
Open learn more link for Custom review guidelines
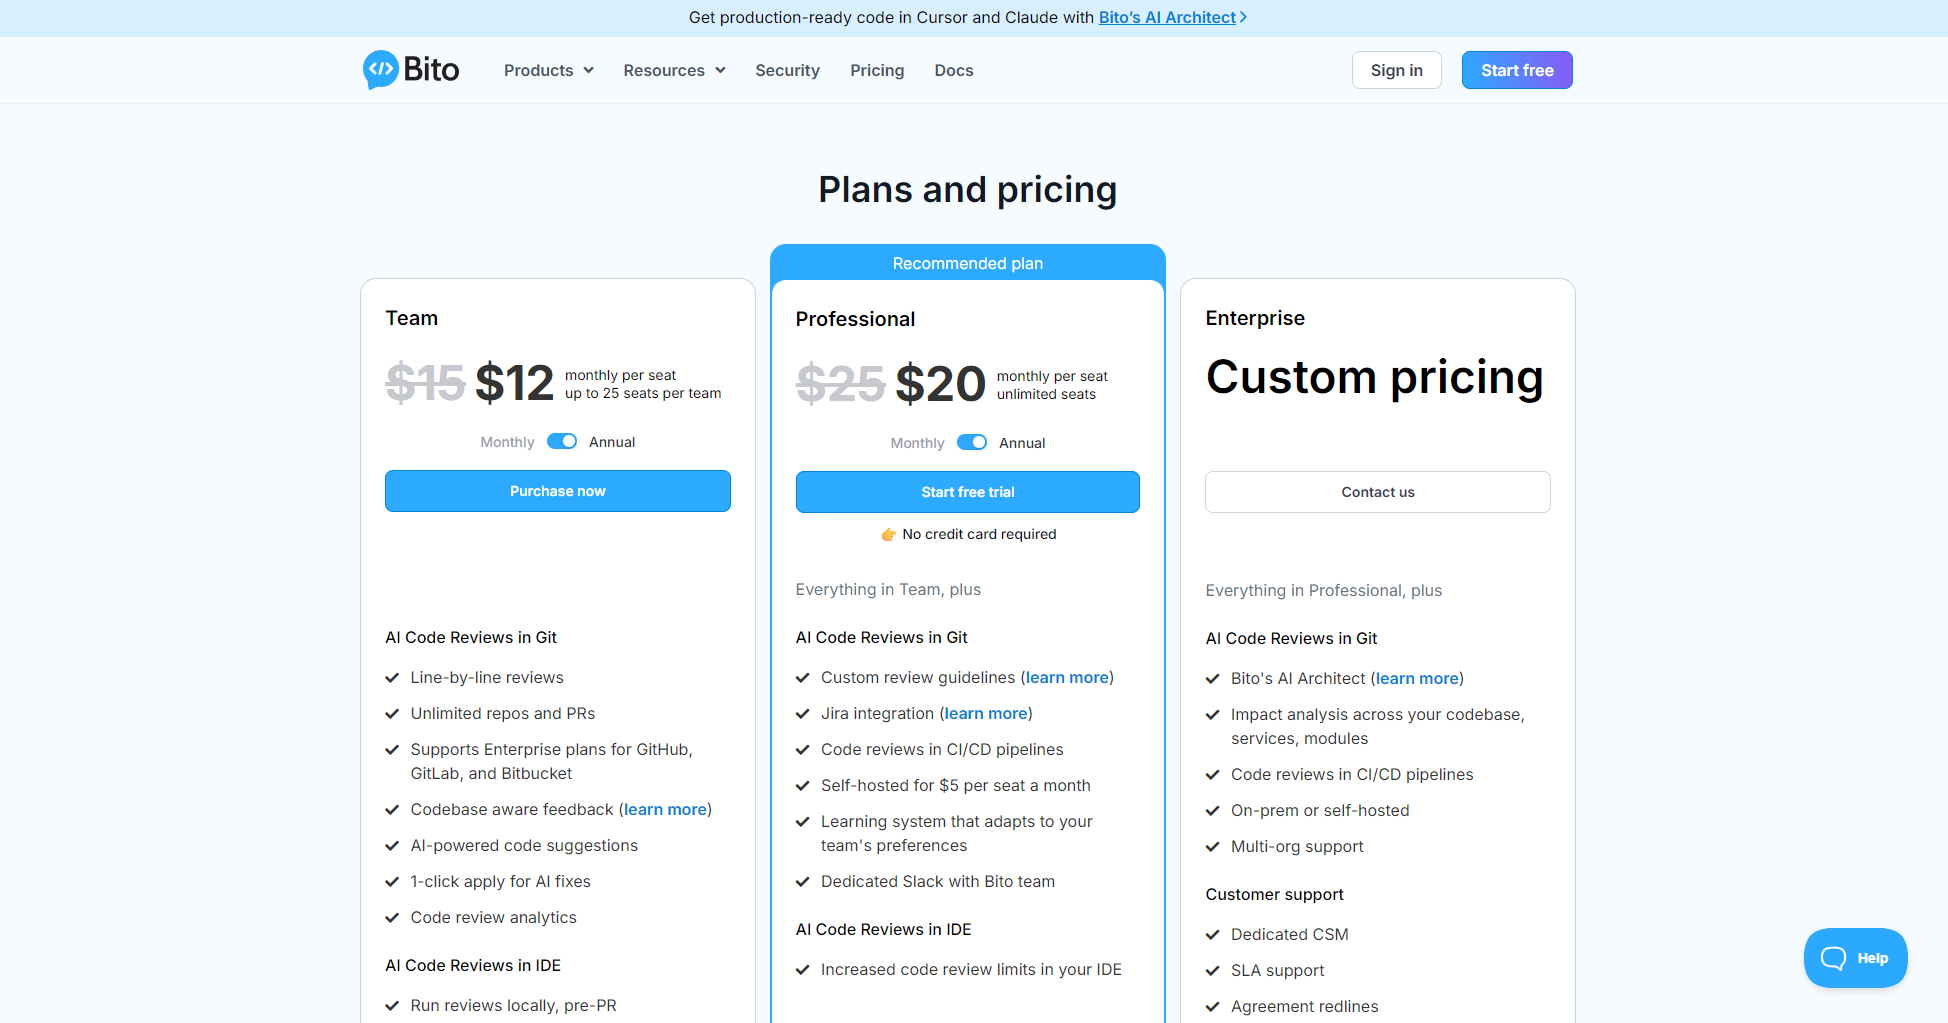coord(1067,678)
